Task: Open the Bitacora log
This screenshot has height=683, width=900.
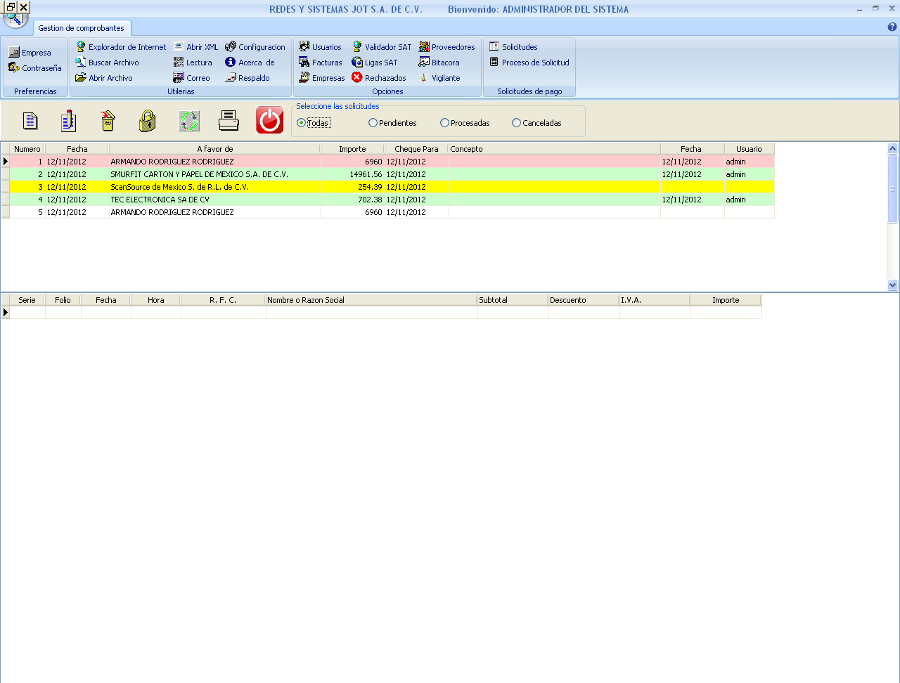Action: tap(439, 62)
